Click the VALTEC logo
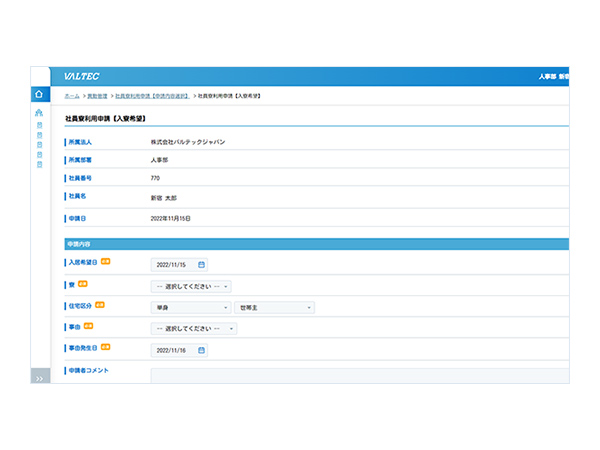This screenshot has height=450, width=600. point(81,76)
